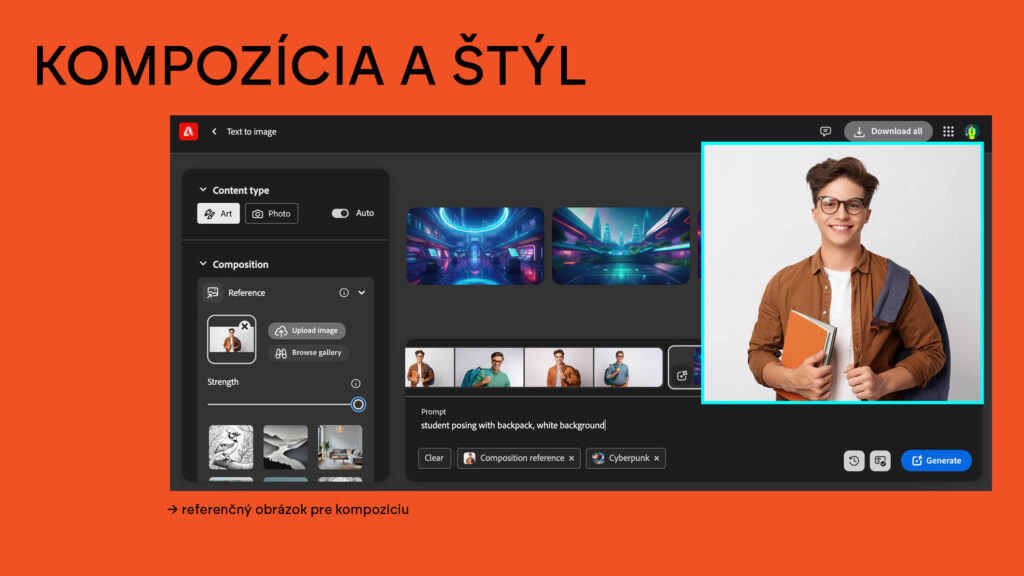
Task: Open the user profile avatar
Action: click(972, 131)
